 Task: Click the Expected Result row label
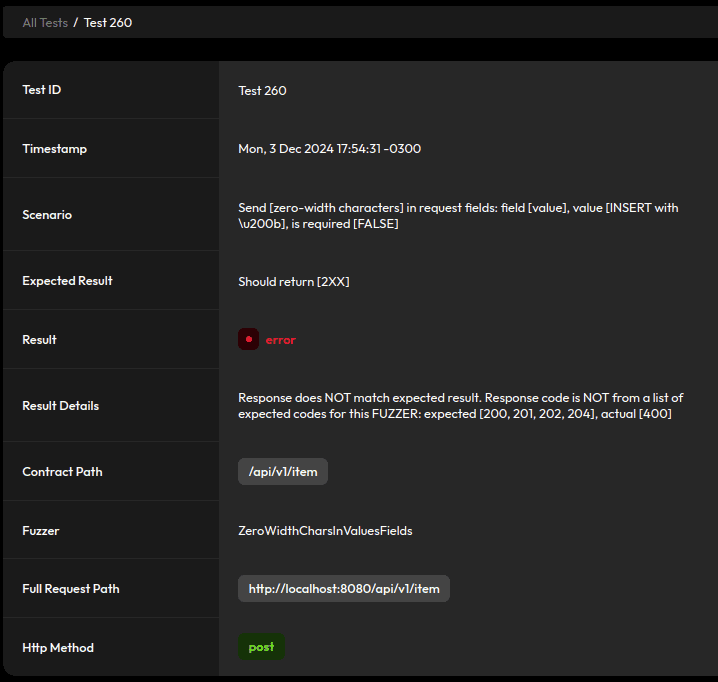pos(67,281)
